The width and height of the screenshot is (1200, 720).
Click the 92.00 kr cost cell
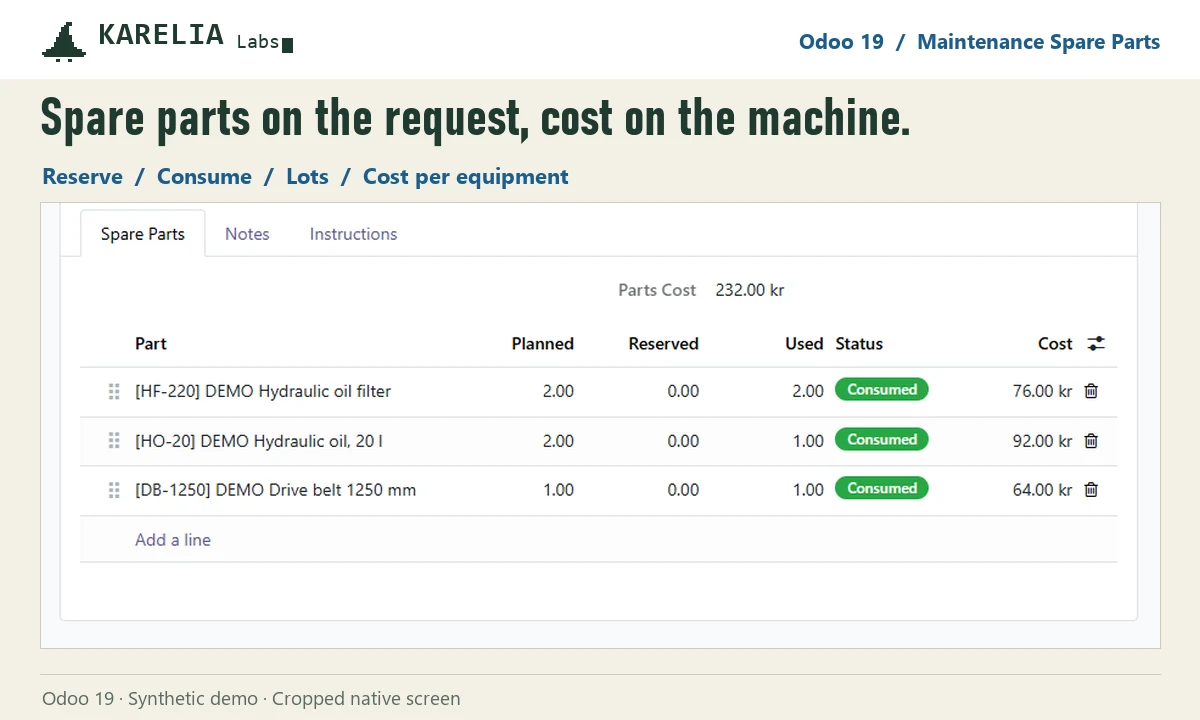point(1042,441)
